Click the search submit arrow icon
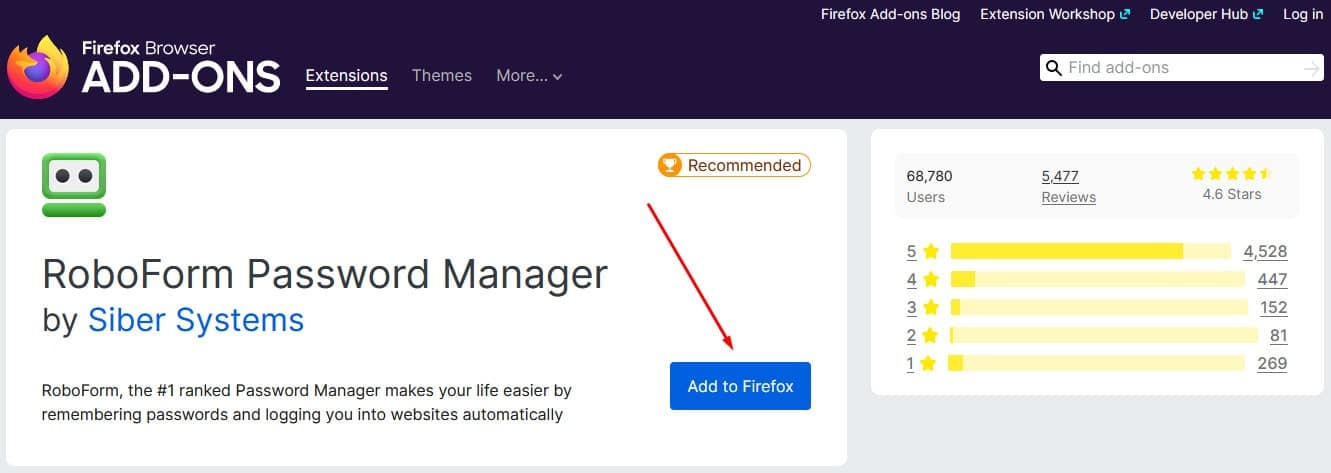The height and width of the screenshot is (473, 1331). pos(1311,68)
